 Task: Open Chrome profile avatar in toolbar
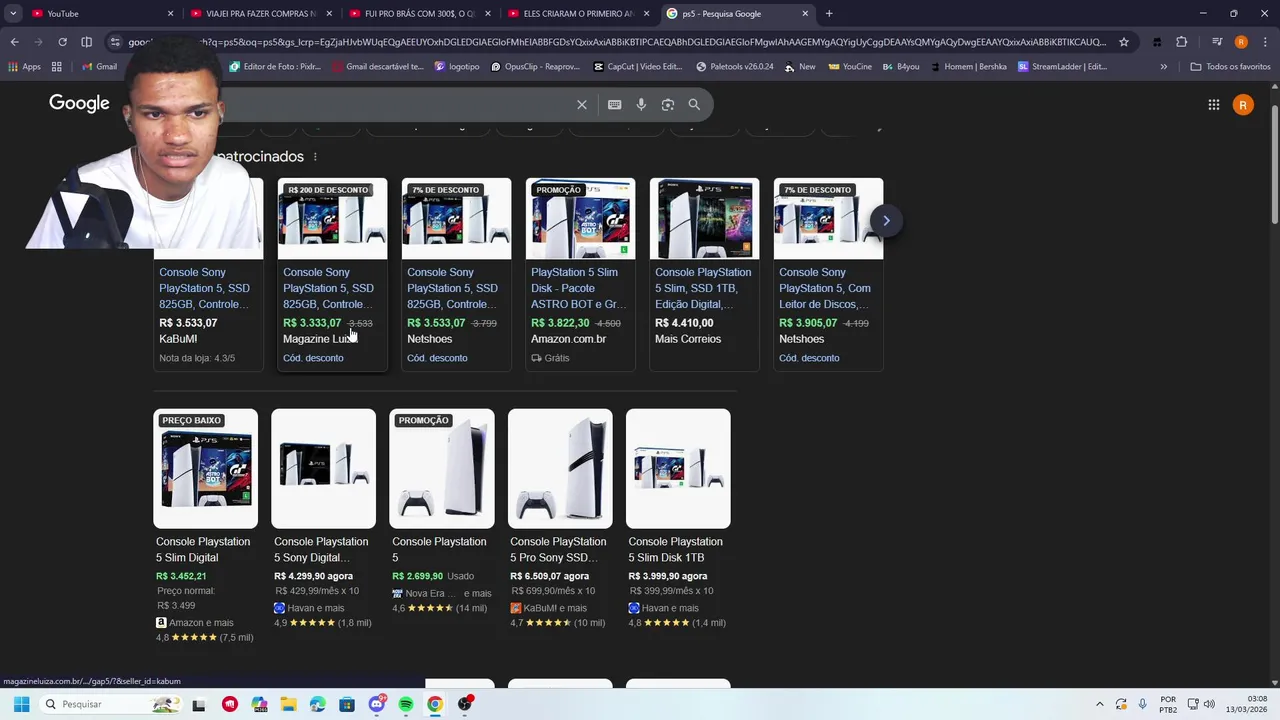click(1241, 42)
